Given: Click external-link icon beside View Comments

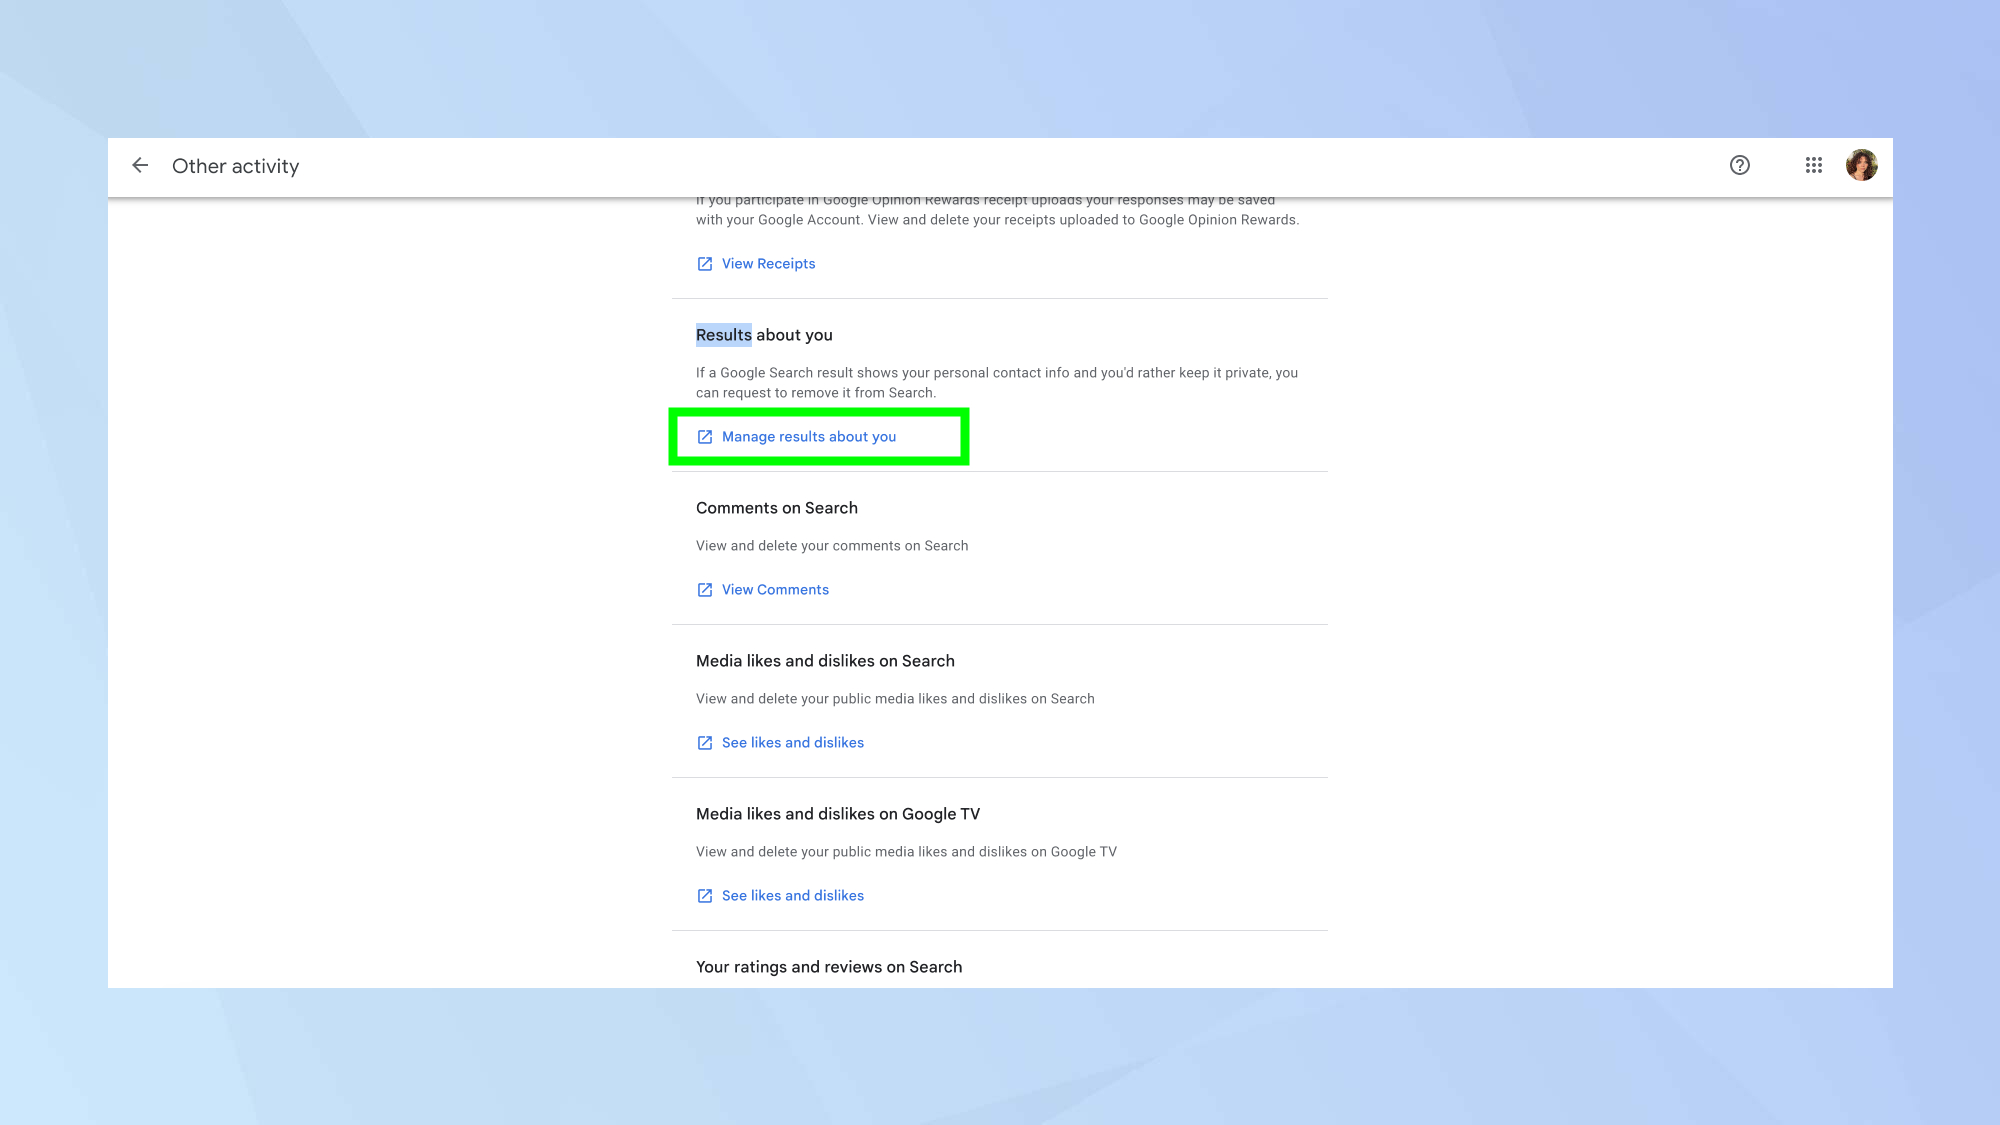Looking at the screenshot, I should pos(705,590).
